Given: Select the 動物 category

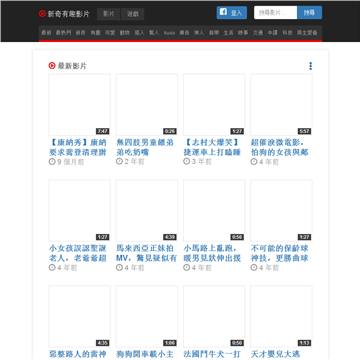Looking at the screenshot, I should click(x=125, y=33).
